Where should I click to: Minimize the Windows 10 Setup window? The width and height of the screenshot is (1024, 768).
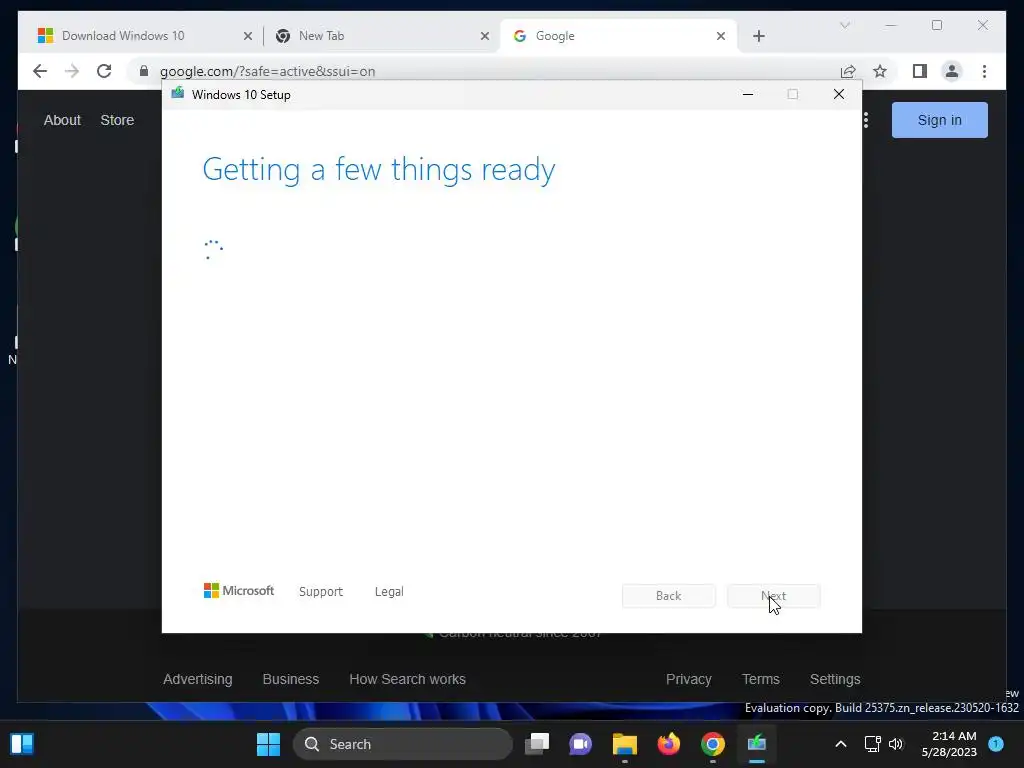point(748,94)
